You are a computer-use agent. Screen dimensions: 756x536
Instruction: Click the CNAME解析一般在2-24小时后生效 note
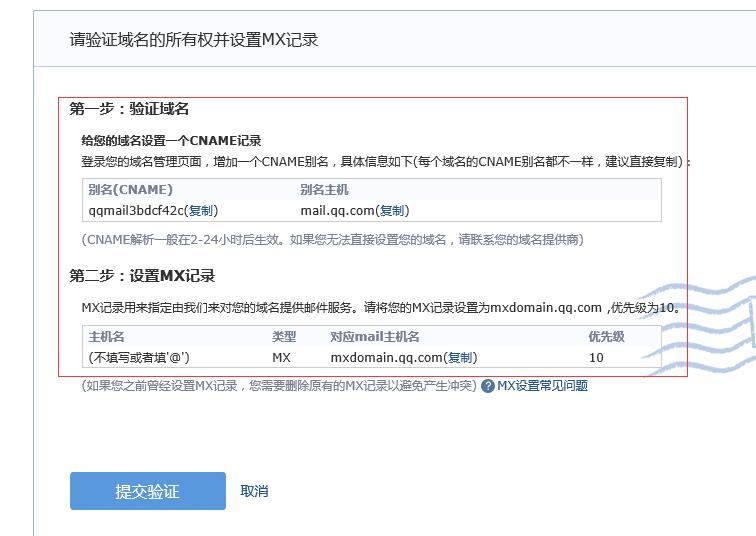pos(332,240)
